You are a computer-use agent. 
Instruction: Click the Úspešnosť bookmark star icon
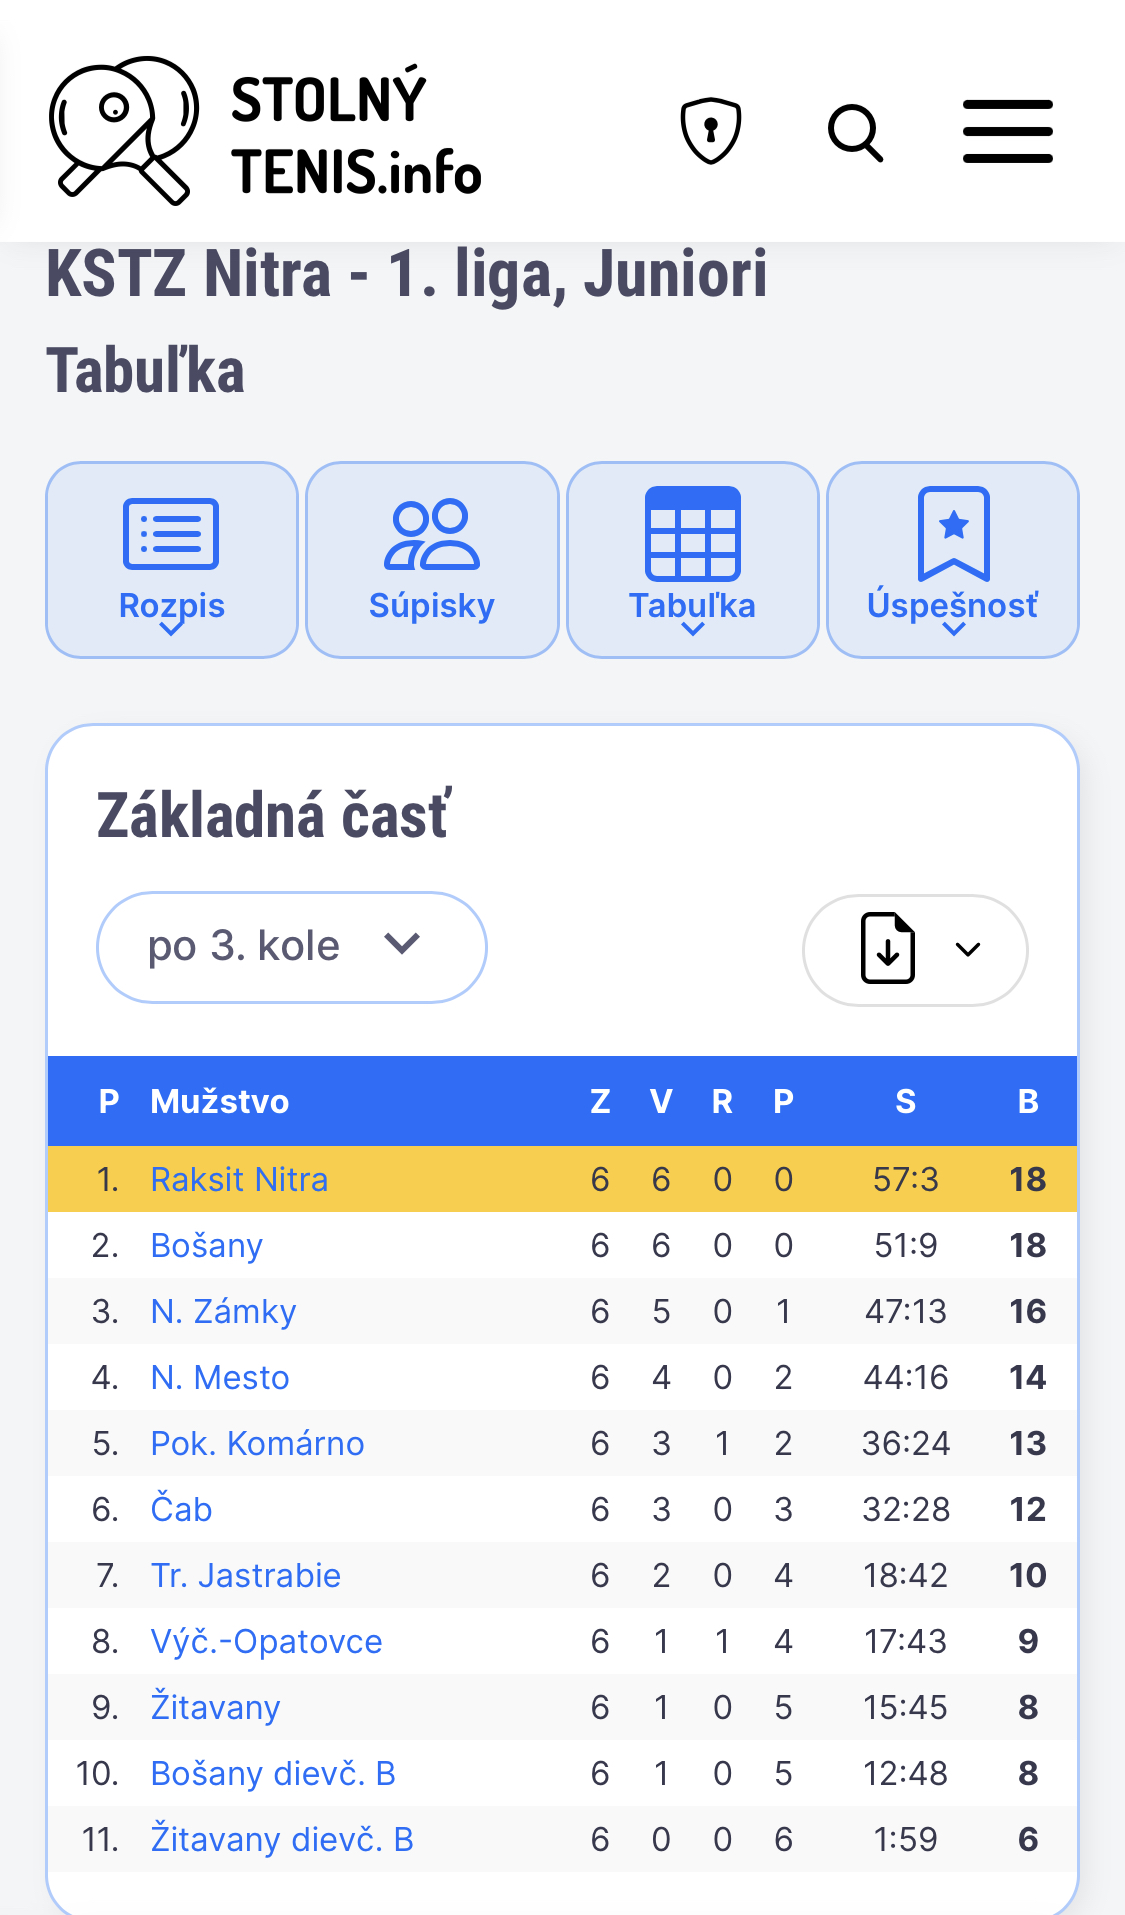pyautogui.click(x=954, y=534)
